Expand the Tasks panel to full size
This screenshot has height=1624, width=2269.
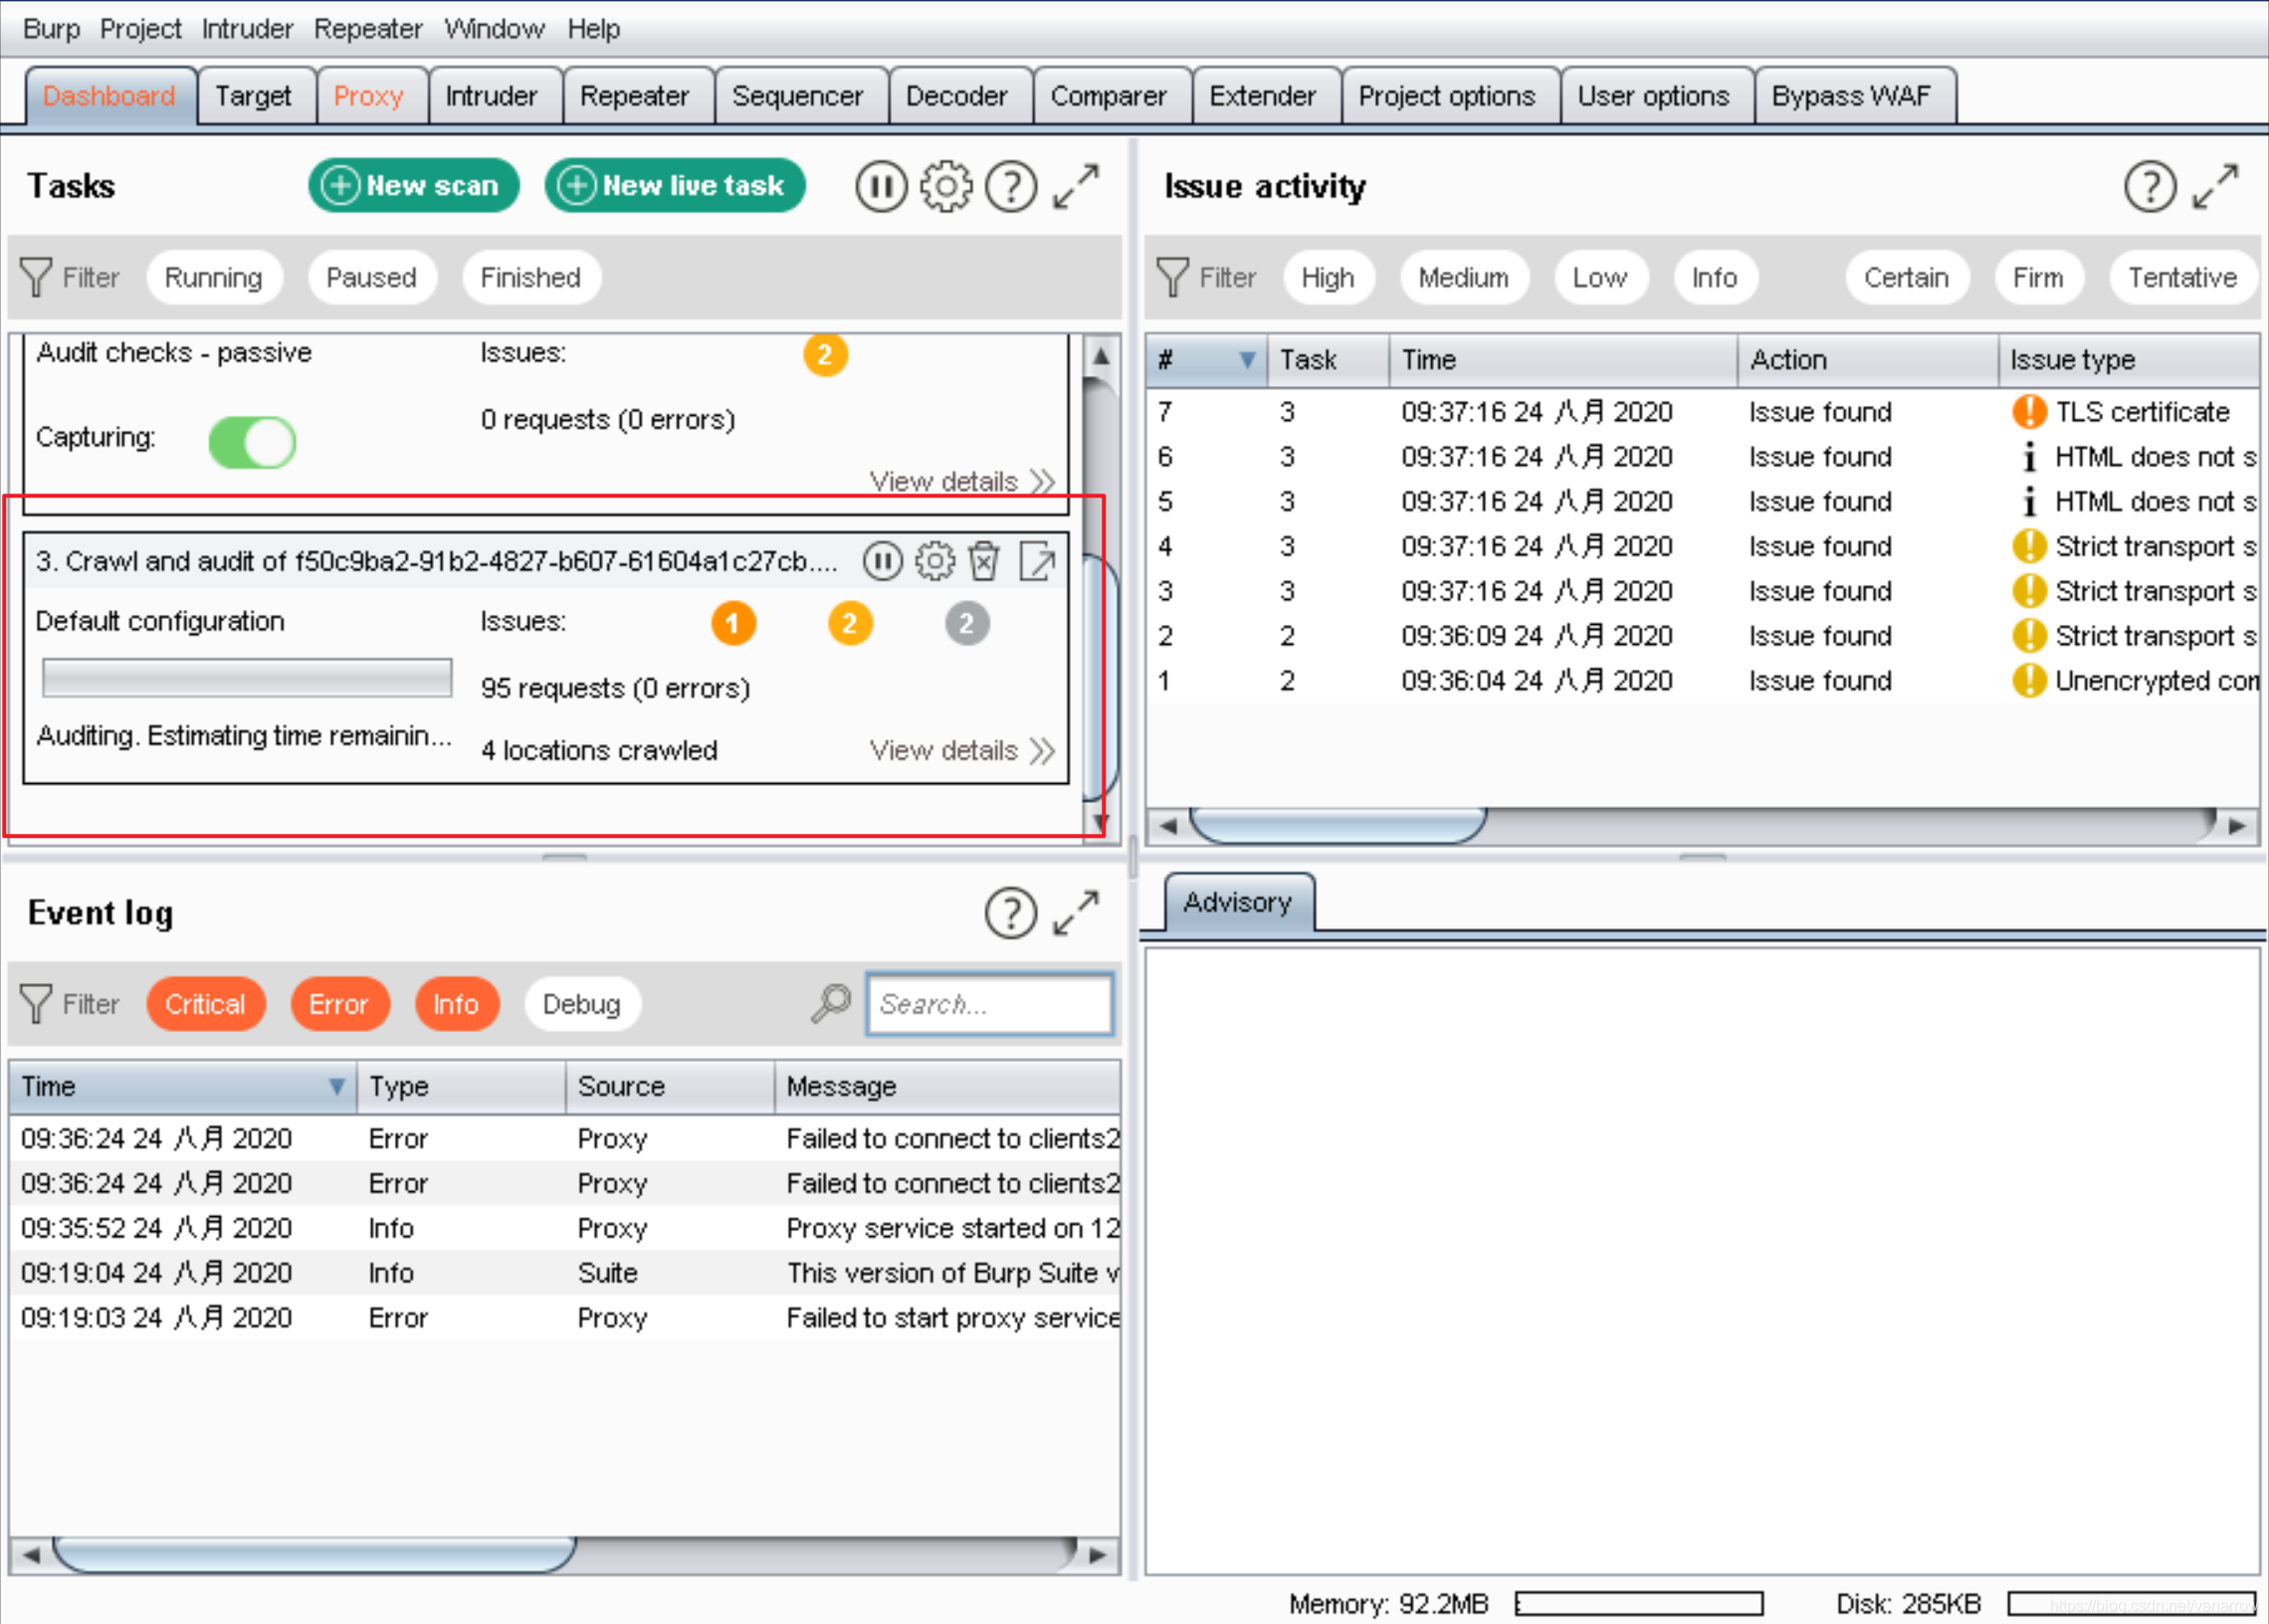(1076, 186)
